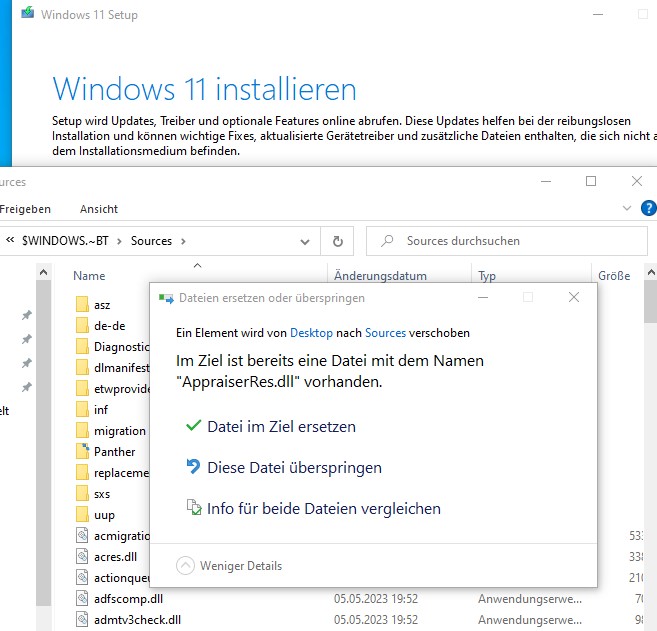Select the uup folder
This screenshot has width=657, height=631.
click(x=104, y=515)
